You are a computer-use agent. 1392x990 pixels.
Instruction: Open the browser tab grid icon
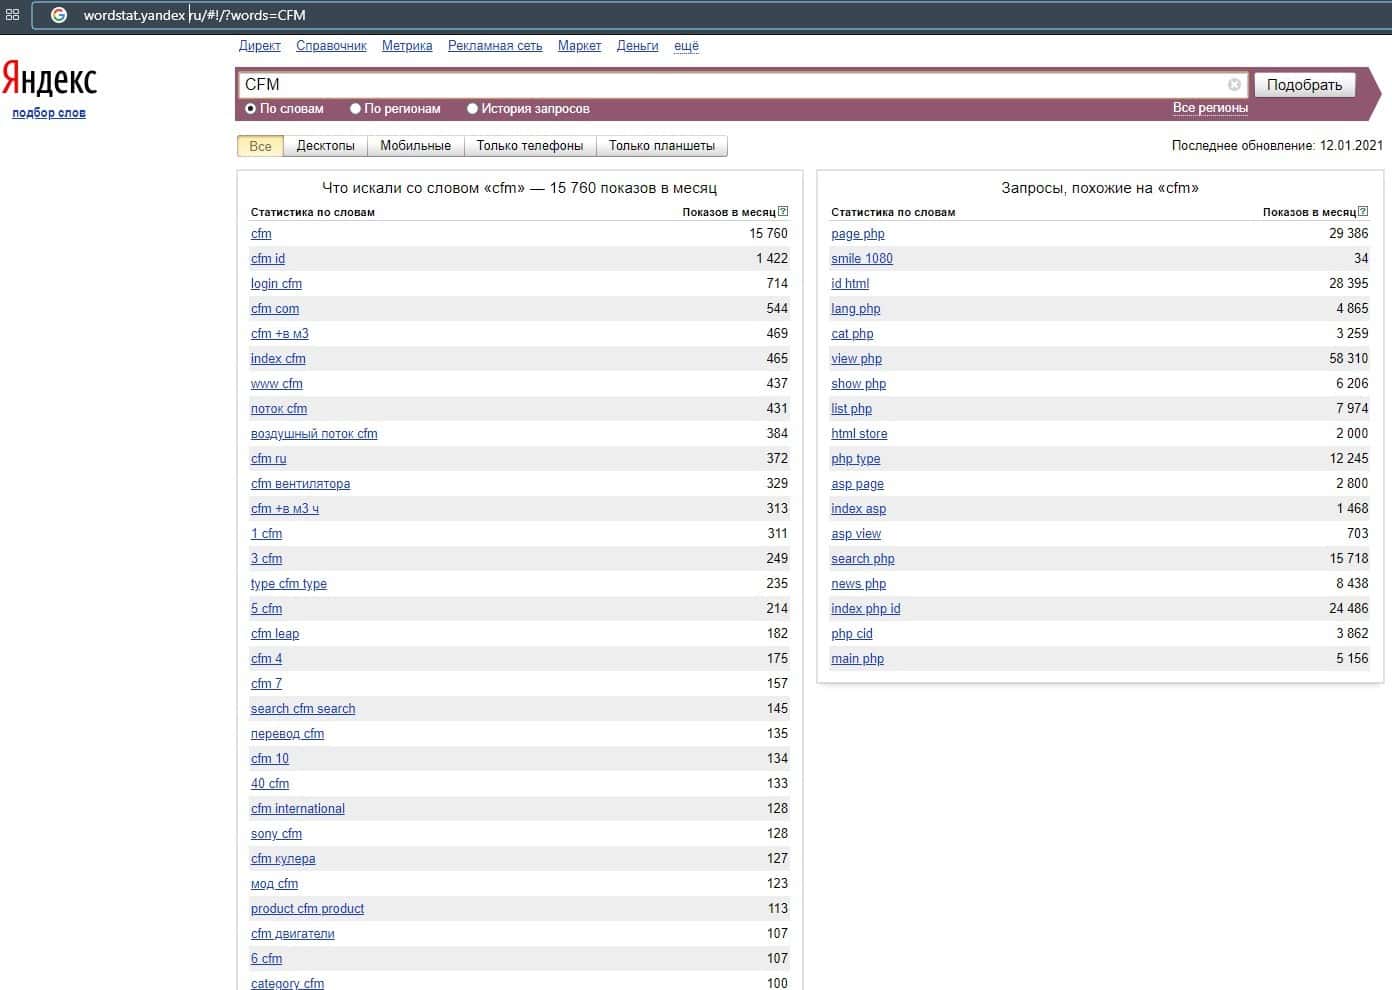click(13, 15)
